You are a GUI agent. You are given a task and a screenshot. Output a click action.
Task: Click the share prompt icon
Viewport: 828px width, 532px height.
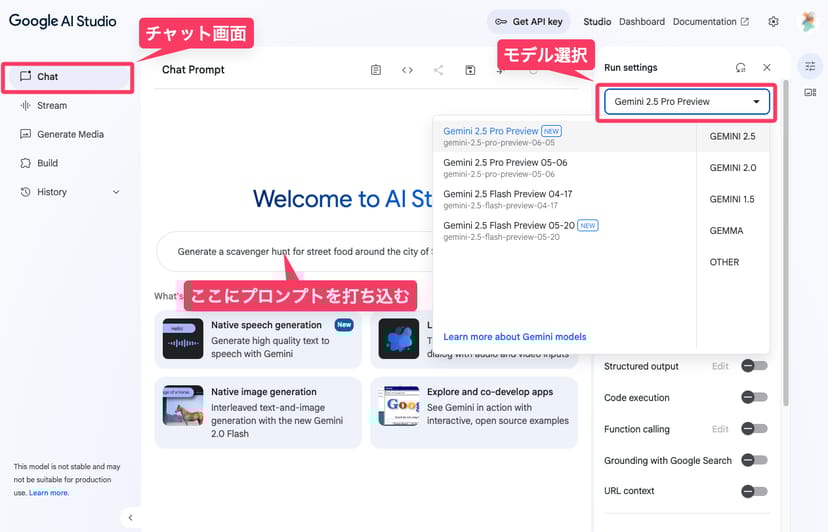pos(438,70)
